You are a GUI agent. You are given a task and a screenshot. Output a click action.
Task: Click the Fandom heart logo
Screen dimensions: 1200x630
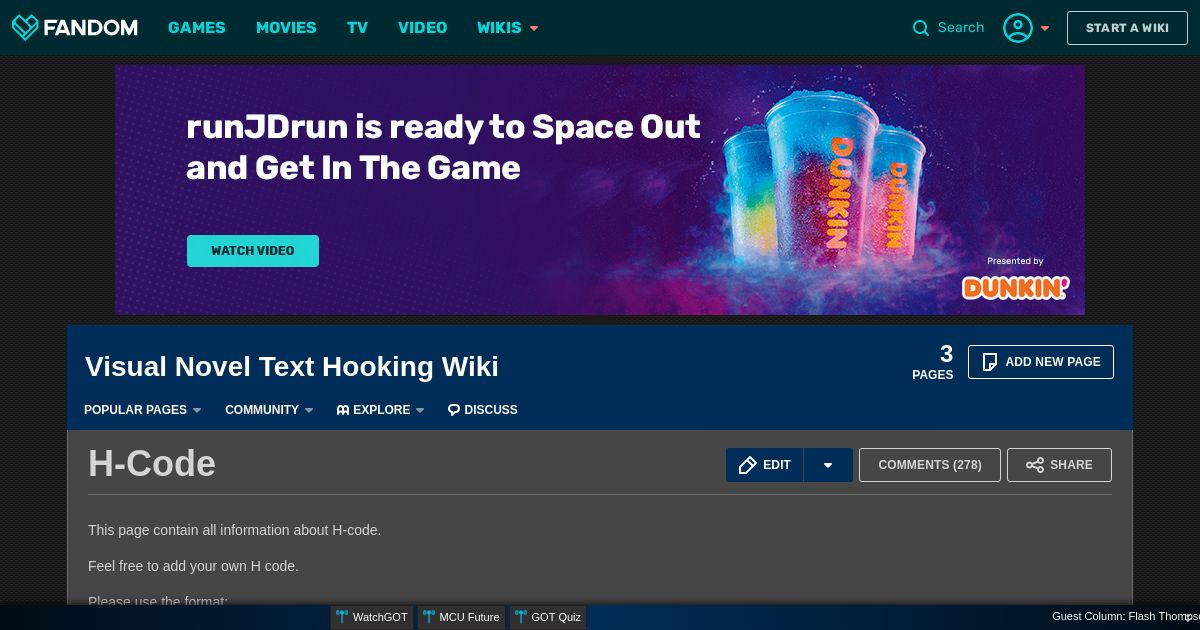click(25, 27)
